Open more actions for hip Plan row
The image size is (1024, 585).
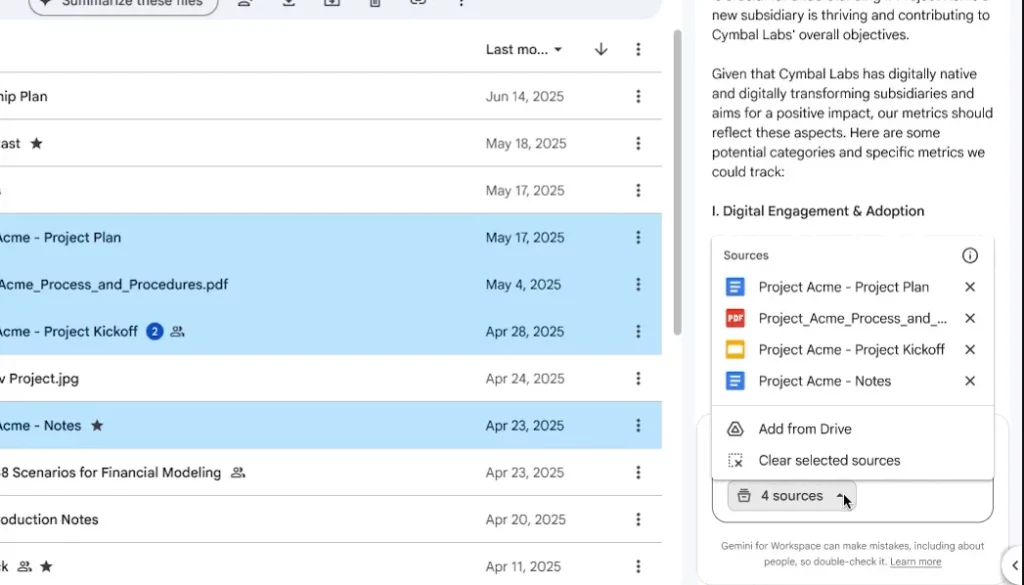pyautogui.click(x=638, y=97)
